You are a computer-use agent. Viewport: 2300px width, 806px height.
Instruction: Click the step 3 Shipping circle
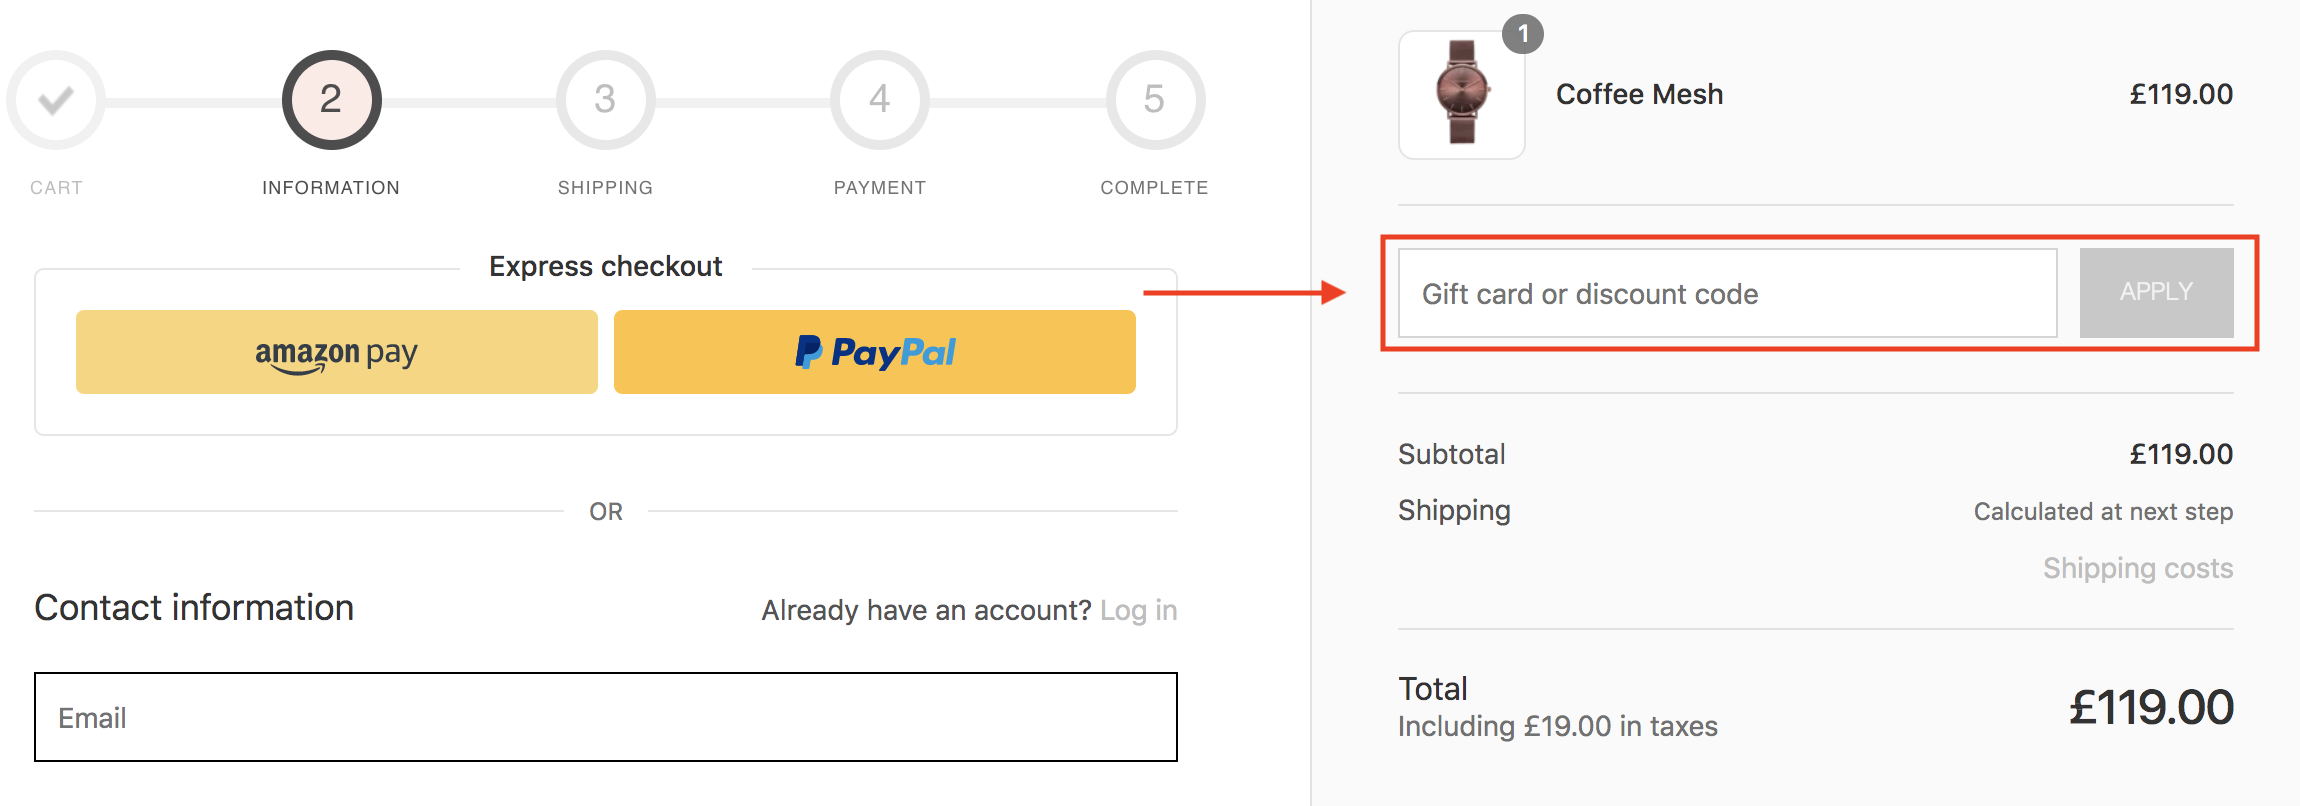pos(605,100)
